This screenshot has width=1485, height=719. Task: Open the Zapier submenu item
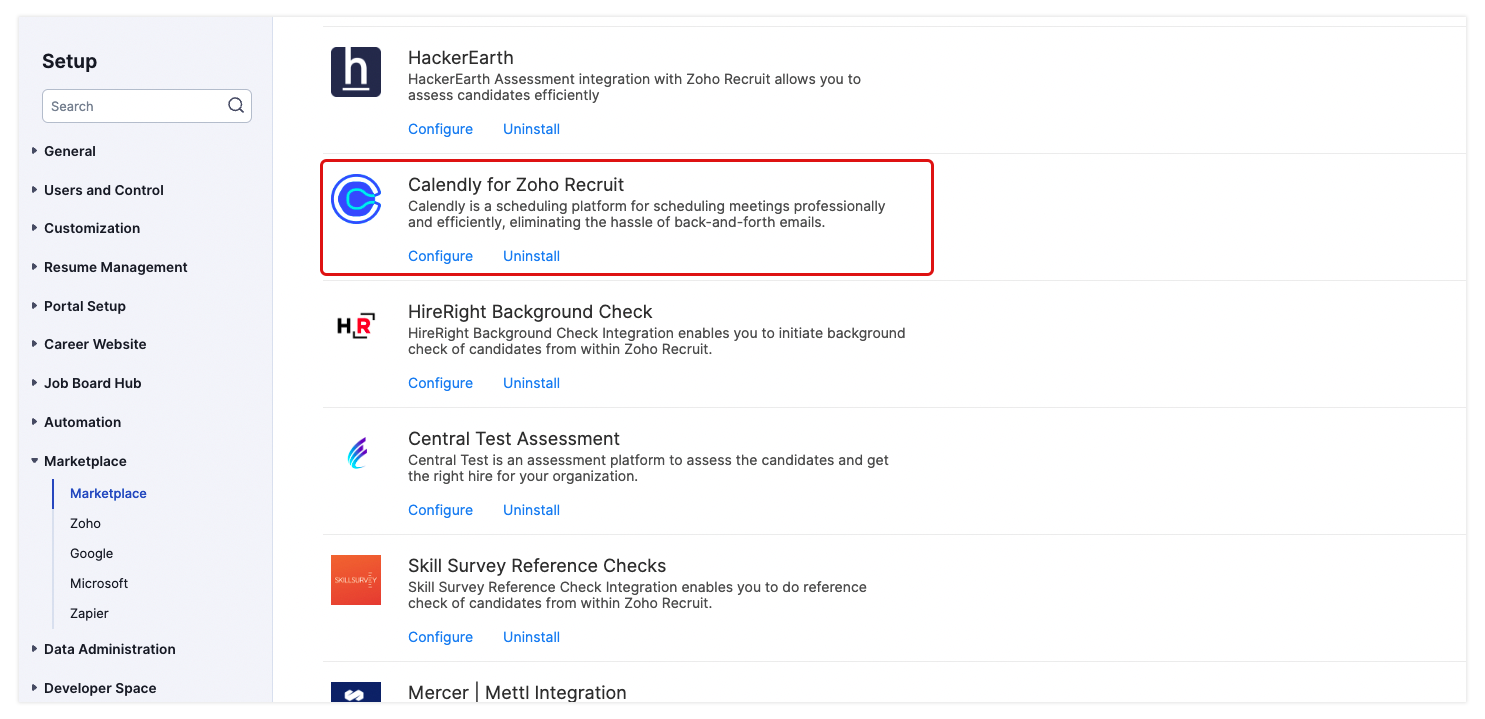(89, 613)
